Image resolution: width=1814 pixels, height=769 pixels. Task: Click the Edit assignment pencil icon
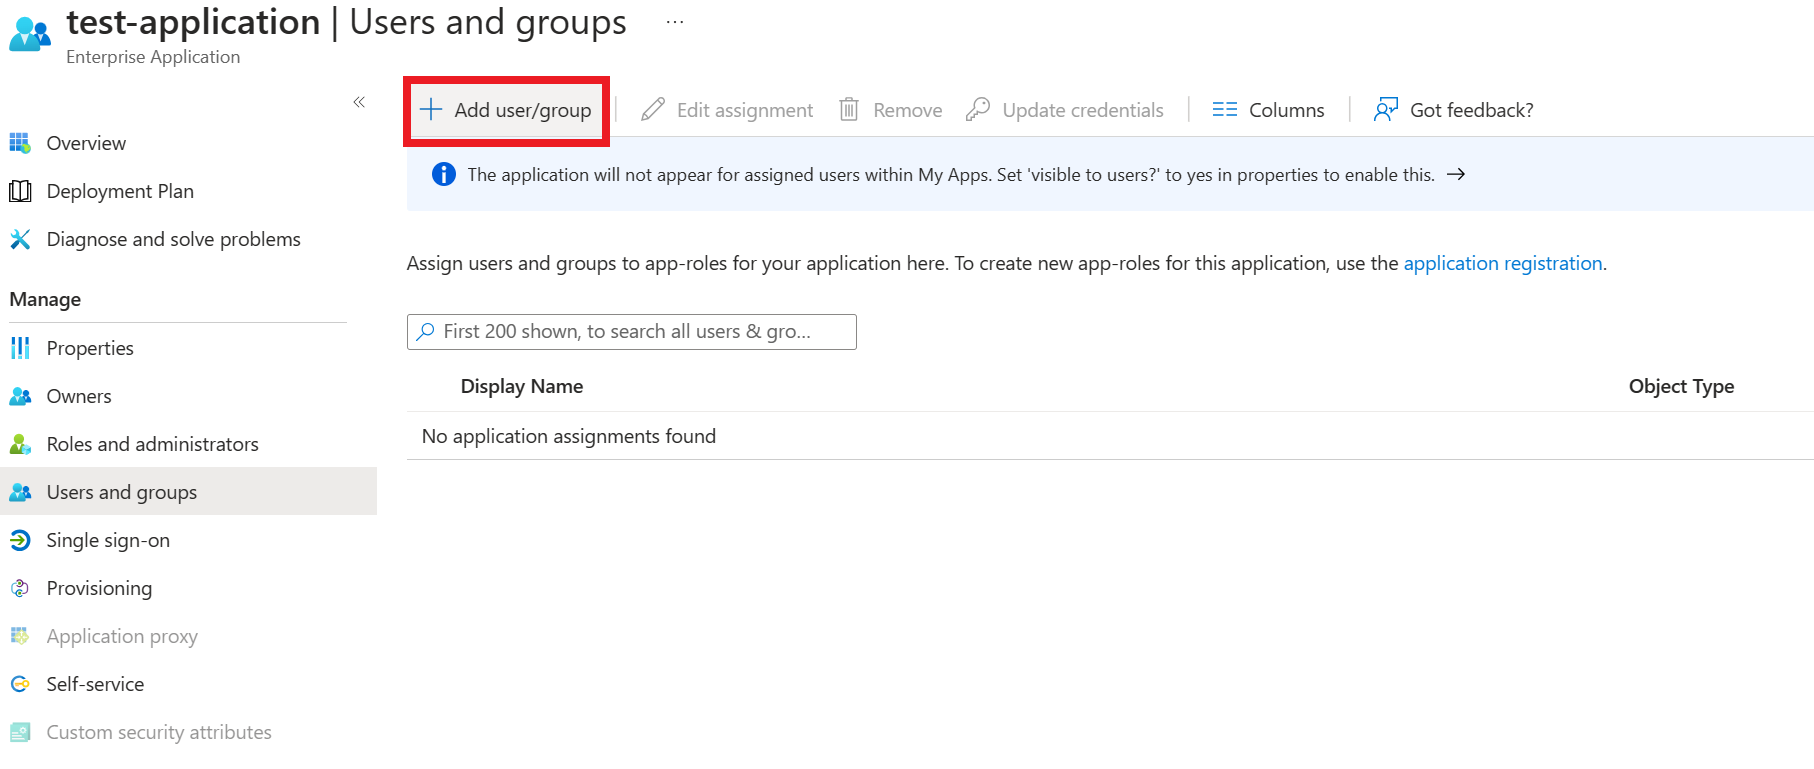pyautogui.click(x=653, y=109)
